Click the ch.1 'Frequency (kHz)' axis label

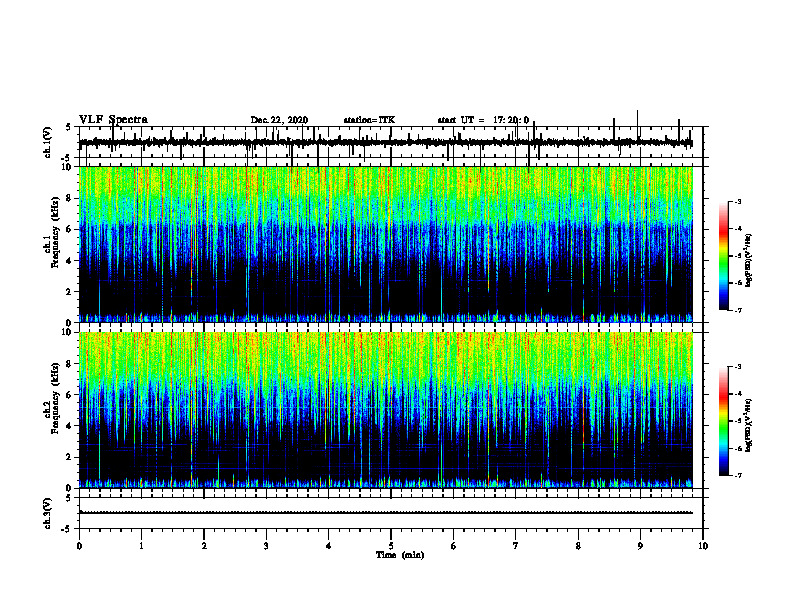tap(55, 233)
